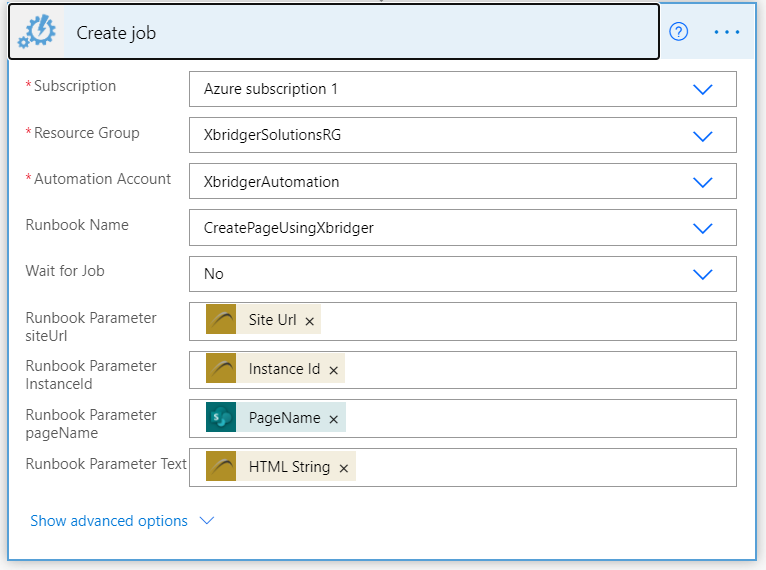Click the Azure Automation gear icon
Screen dimensions: 766x570
(37, 32)
